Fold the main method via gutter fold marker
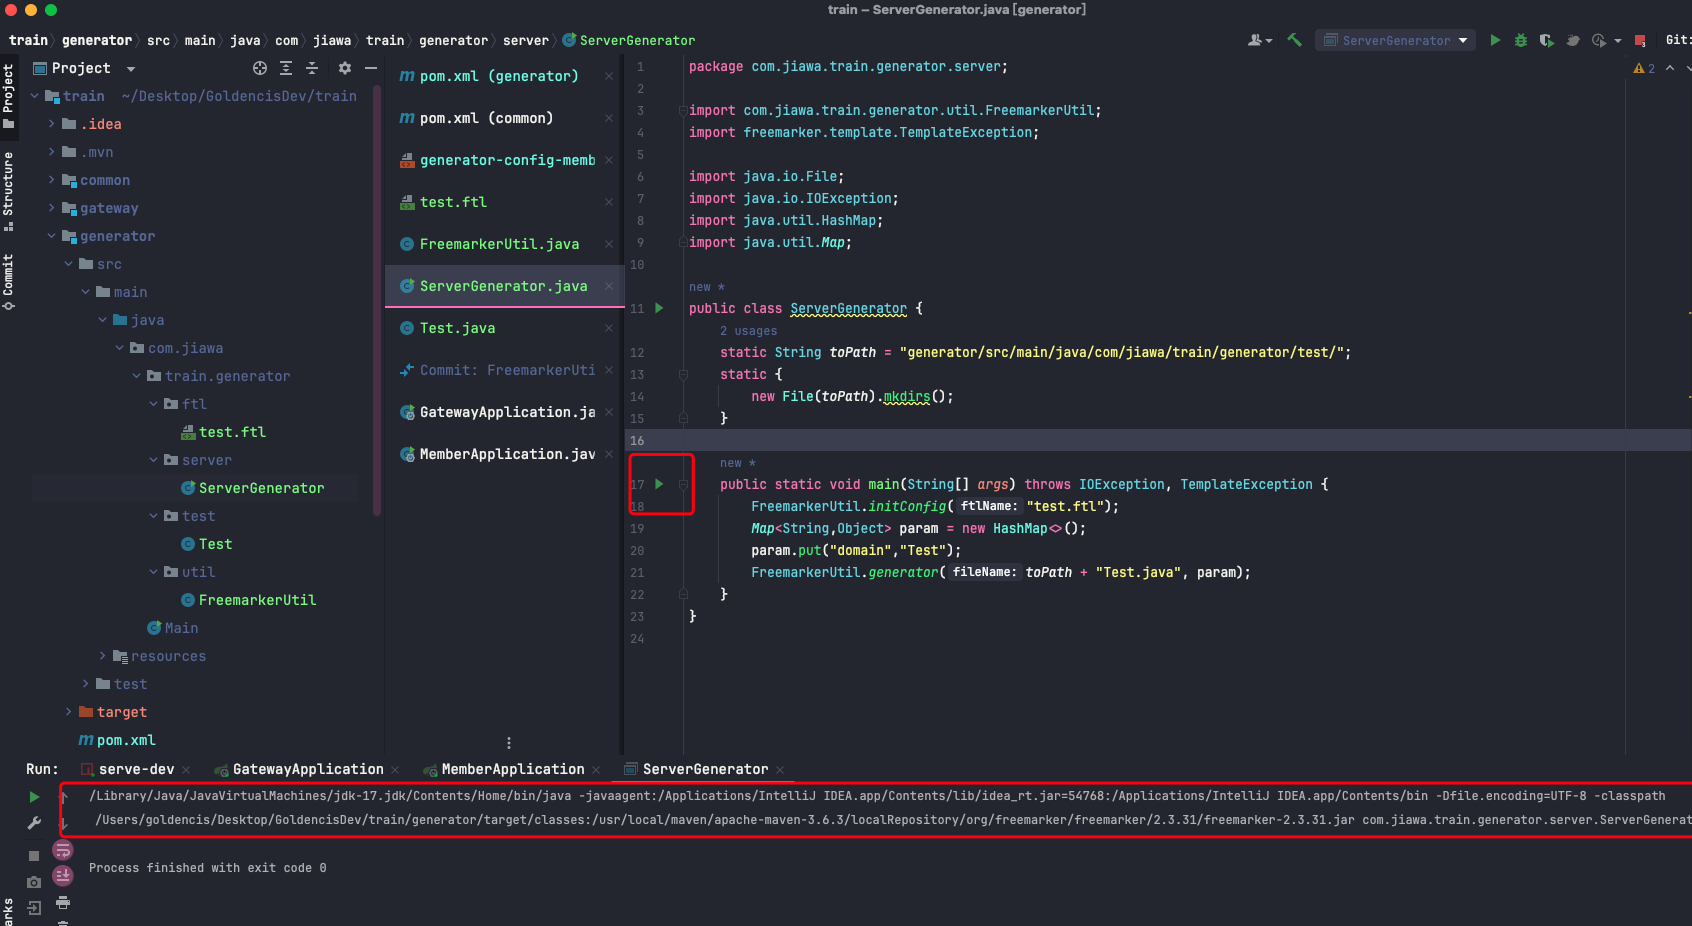The height and width of the screenshot is (926, 1692). click(684, 484)
